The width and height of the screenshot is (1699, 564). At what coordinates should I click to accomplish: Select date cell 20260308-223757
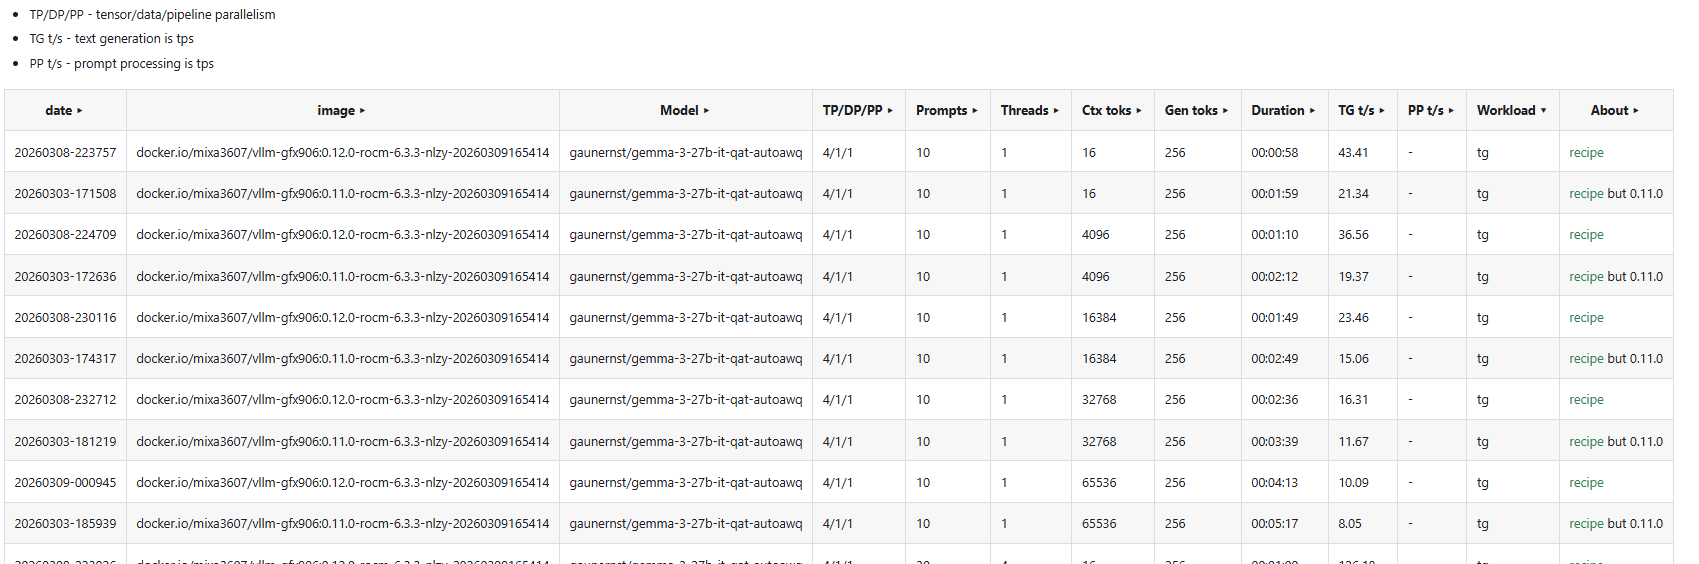point(65,153)
